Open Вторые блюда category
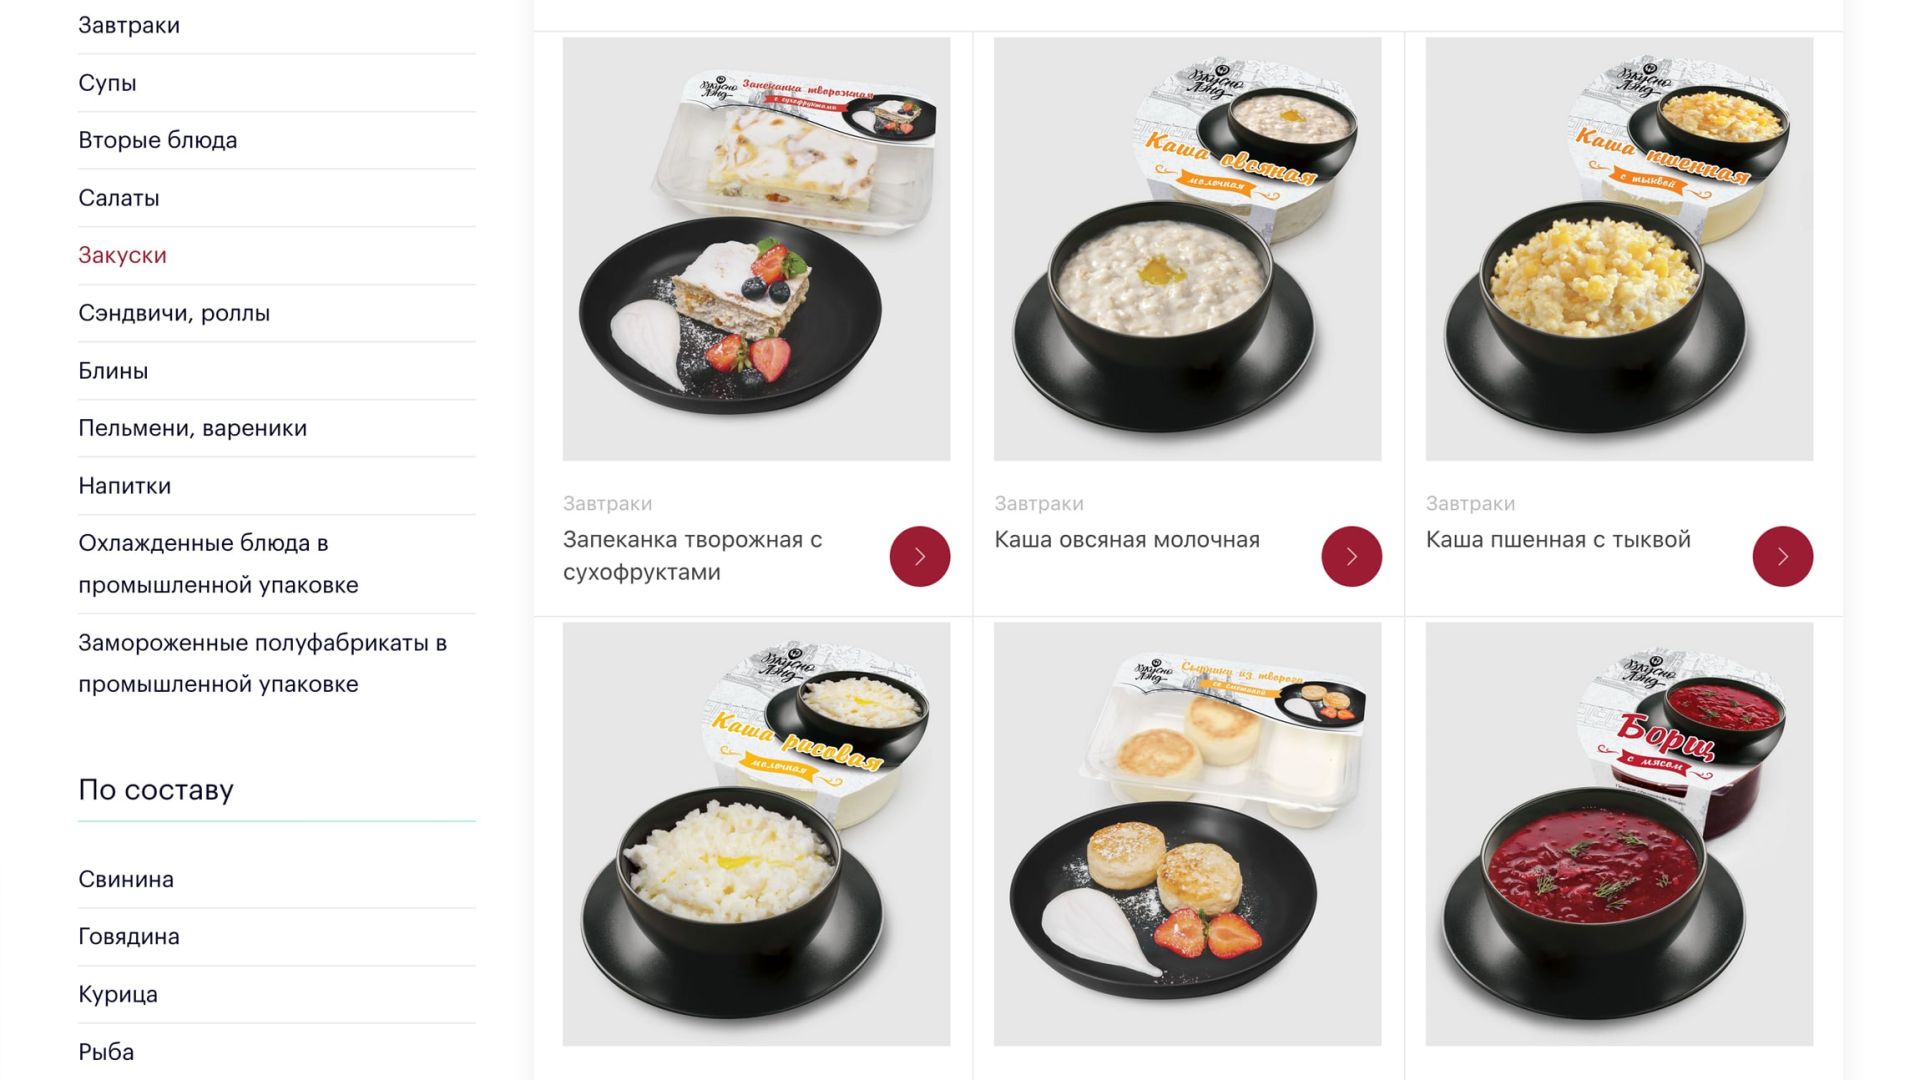 coord(158,140)
